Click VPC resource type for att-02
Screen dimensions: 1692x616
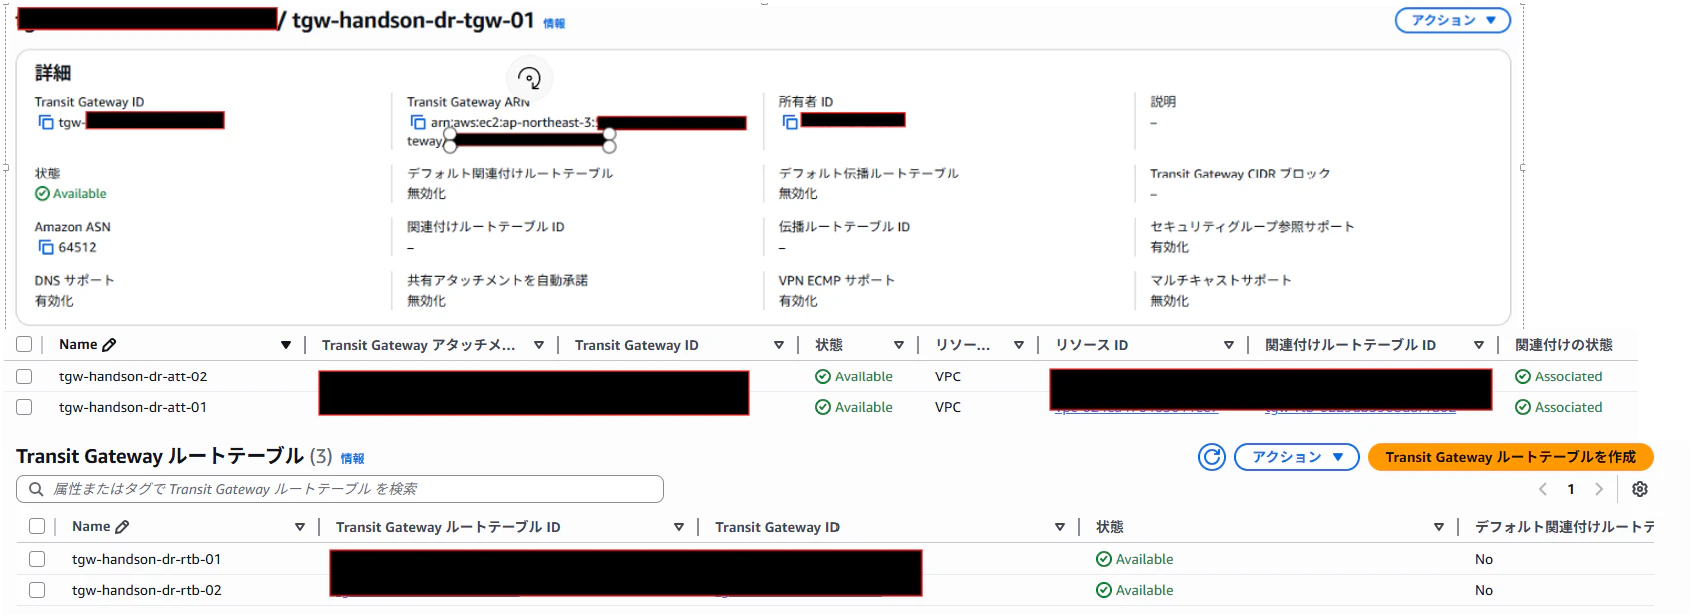(x=948, y=377)
